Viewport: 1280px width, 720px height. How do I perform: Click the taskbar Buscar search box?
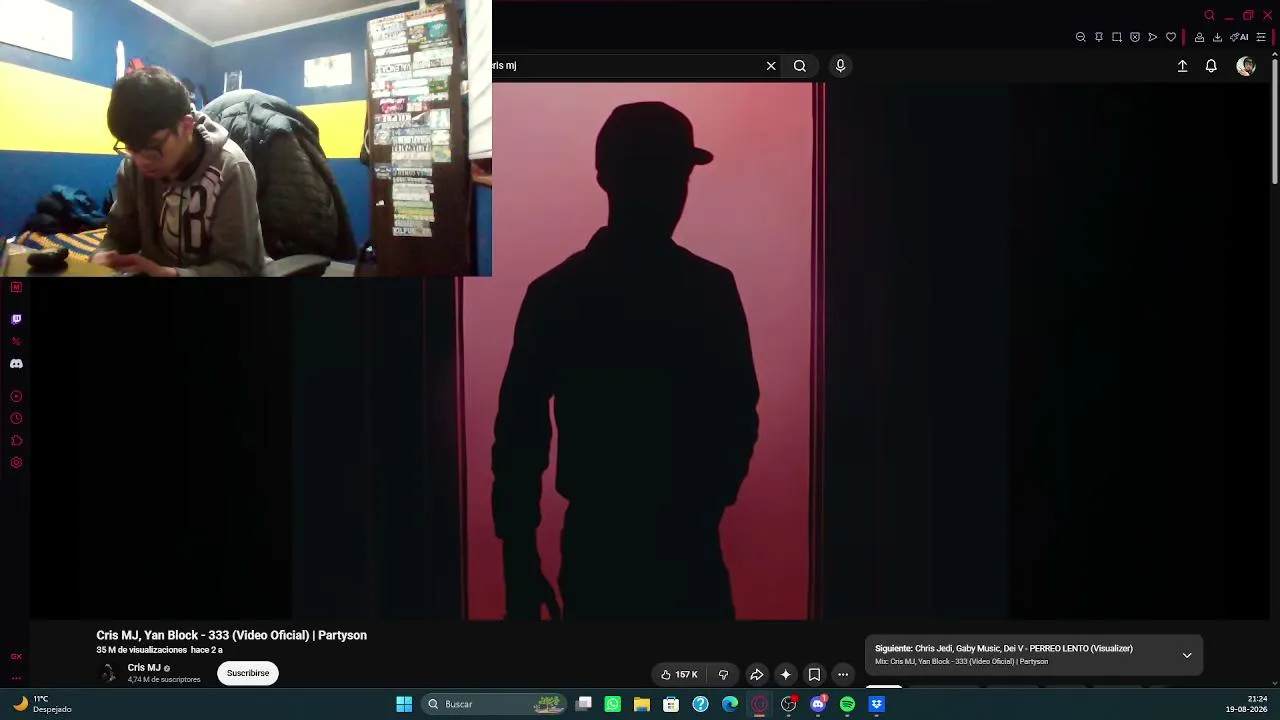[494, 704]
